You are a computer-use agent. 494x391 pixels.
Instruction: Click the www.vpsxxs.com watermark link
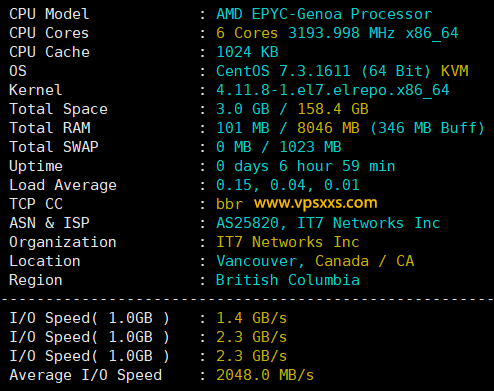click(316, 203)
